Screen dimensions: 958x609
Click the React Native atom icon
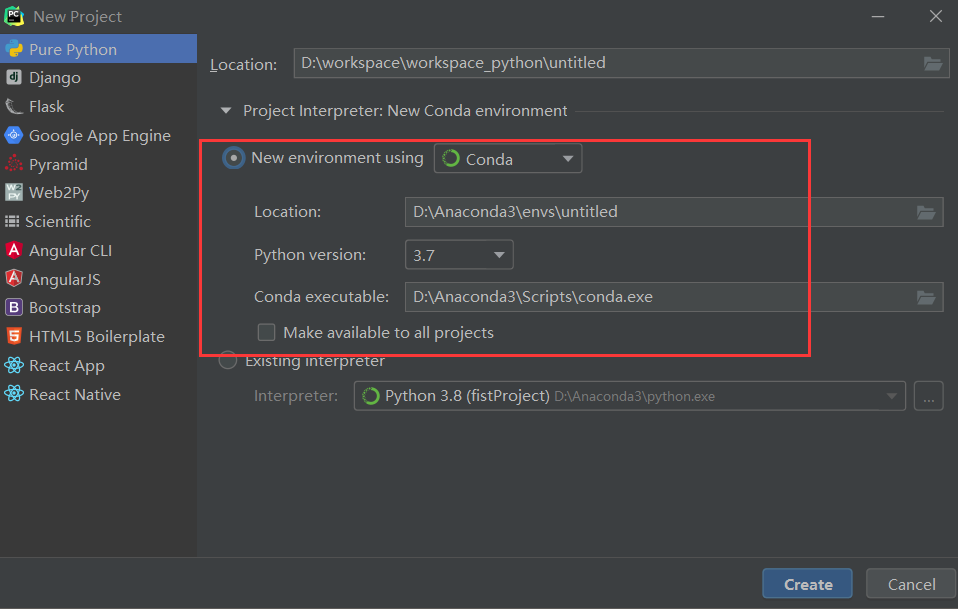click(x=13, y=394)
